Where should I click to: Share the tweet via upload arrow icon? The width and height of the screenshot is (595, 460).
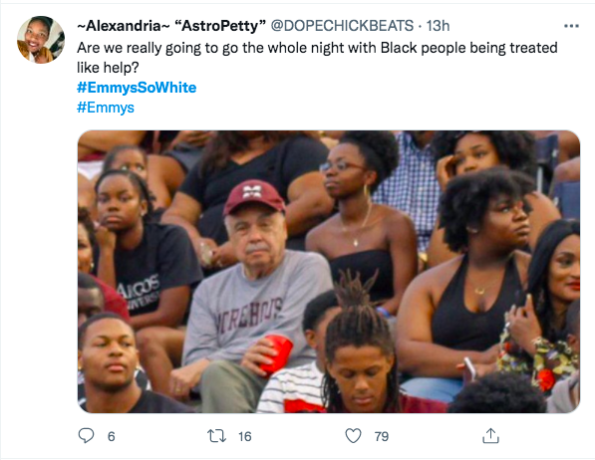tap(490, 436)
